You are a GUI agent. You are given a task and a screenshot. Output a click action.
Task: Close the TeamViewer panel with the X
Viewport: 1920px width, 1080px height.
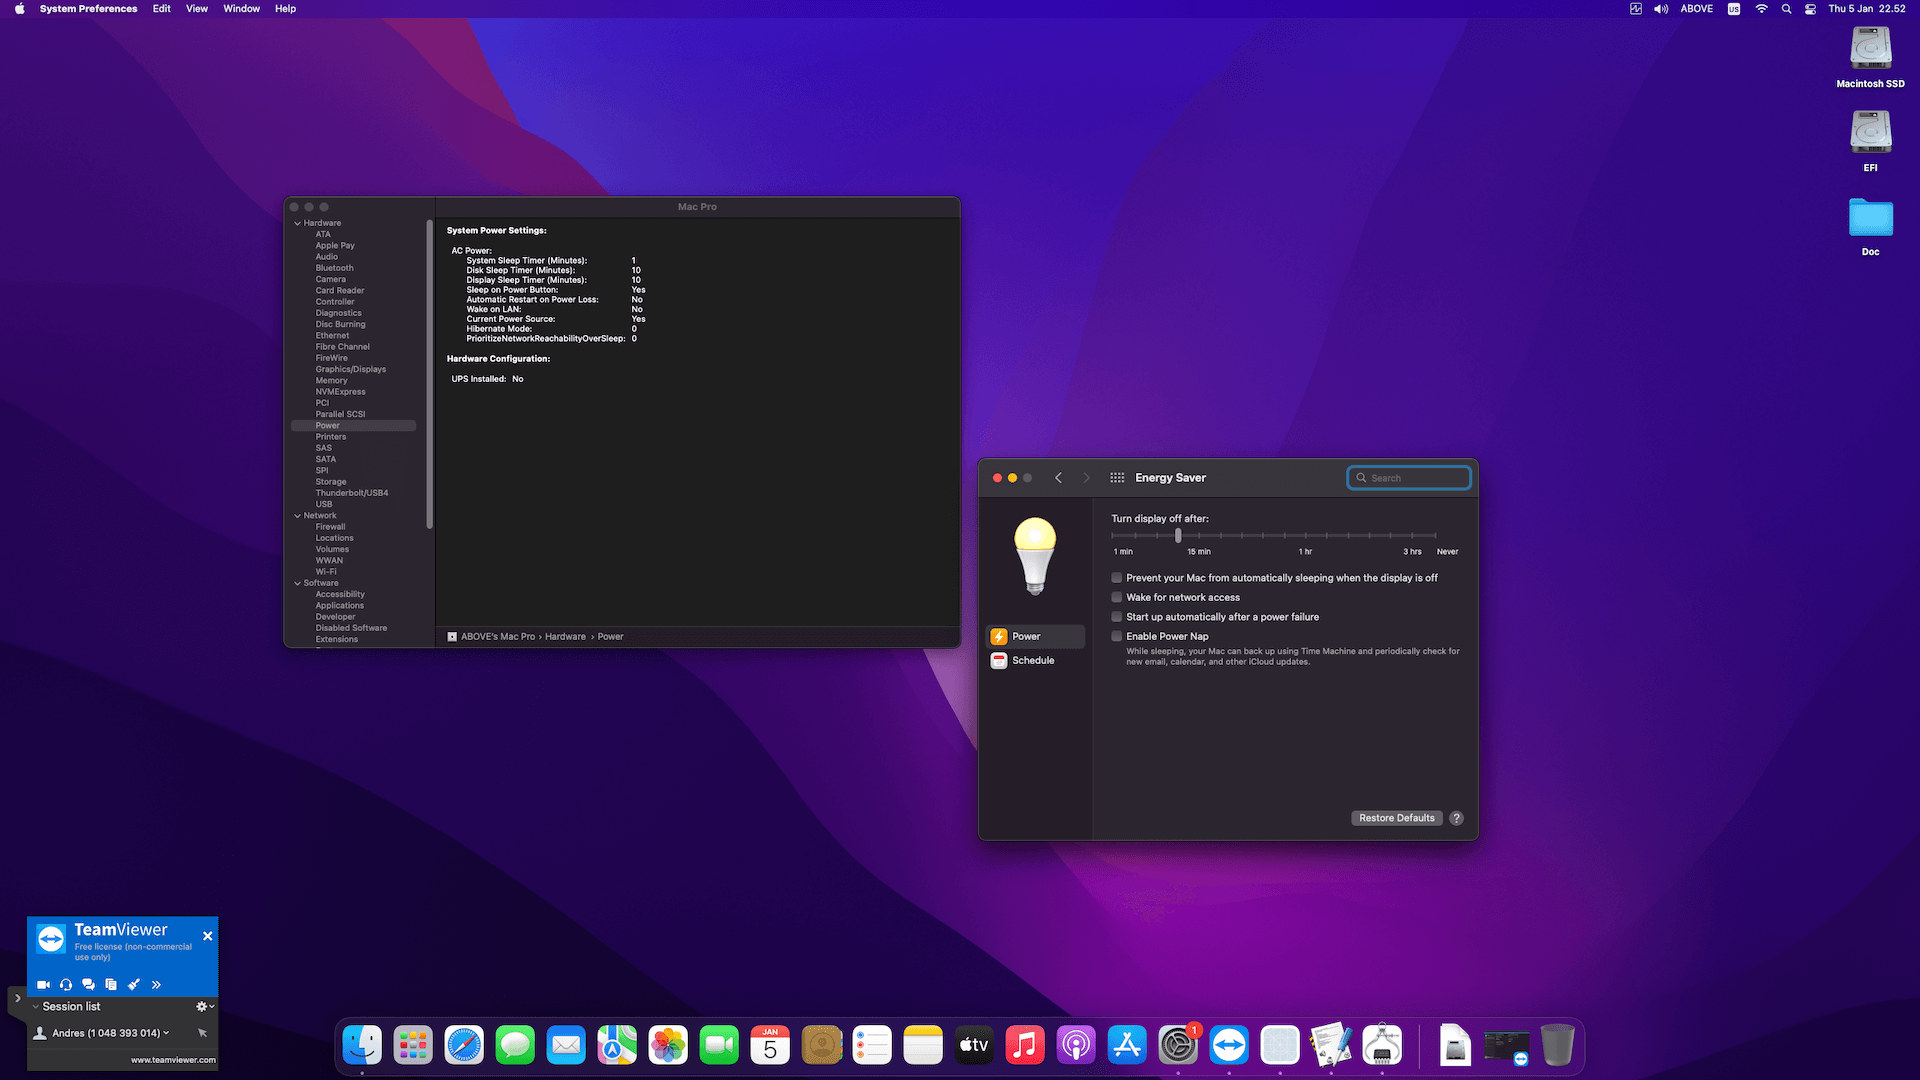pos(207,936)
